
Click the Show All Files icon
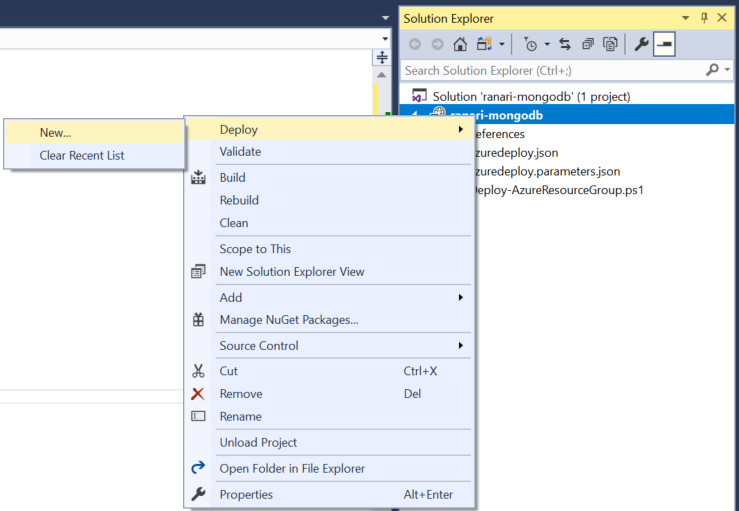[x=610, y=44]
